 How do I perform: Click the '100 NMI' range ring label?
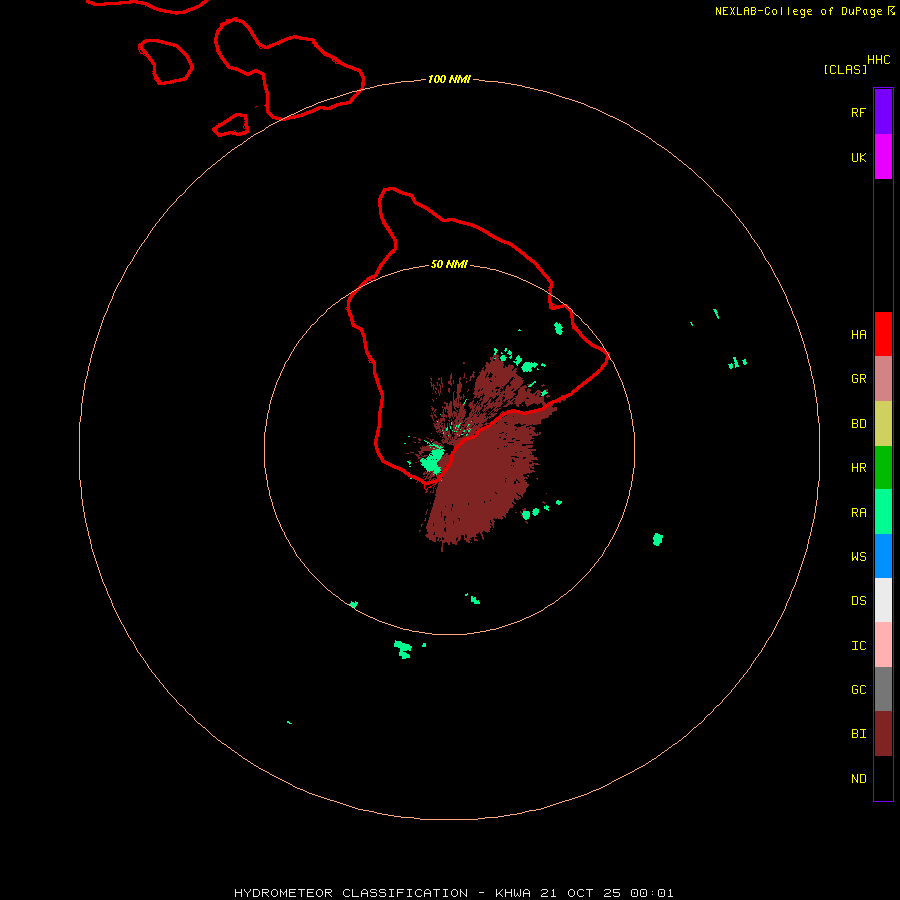click(449, 79)
